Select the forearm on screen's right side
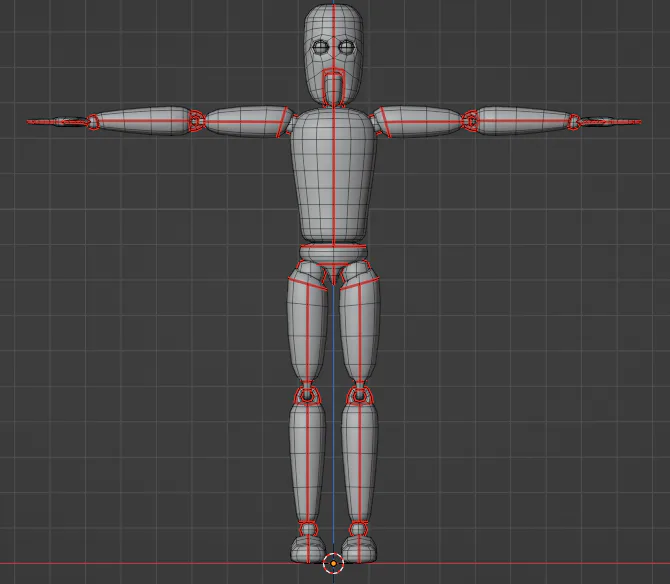The image size is (670, 584). (525, 121)
